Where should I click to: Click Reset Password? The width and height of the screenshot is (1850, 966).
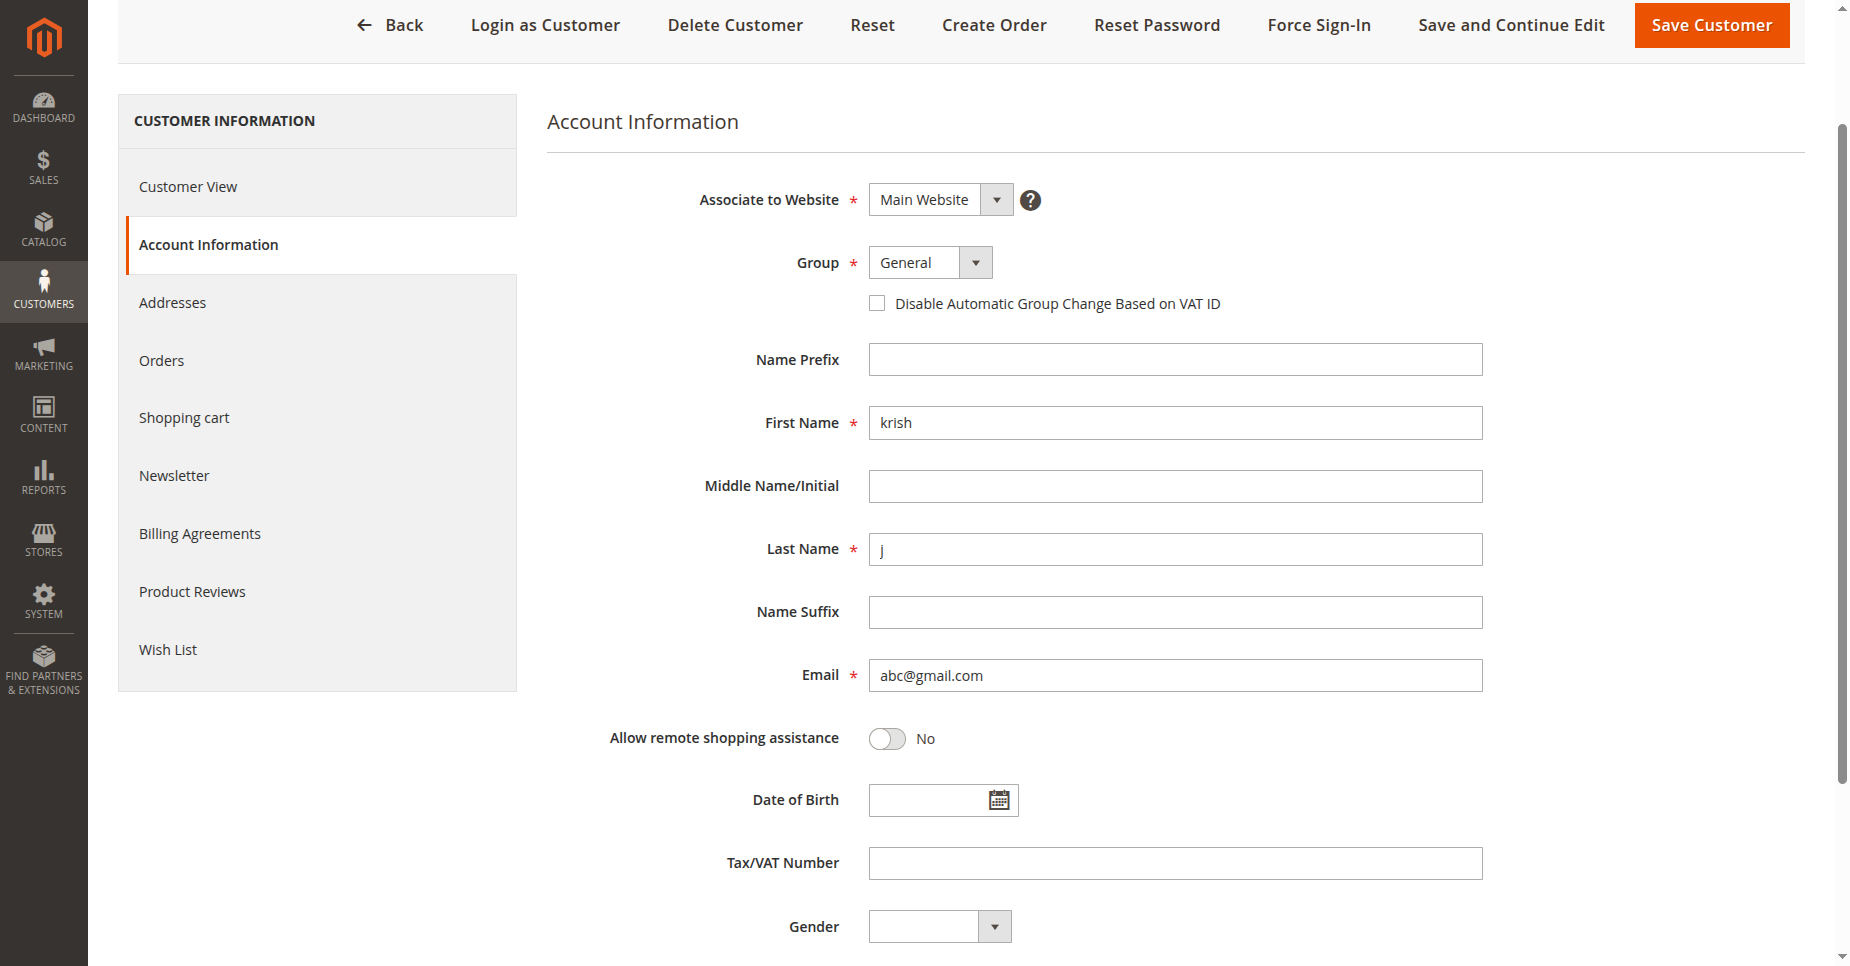[1157, 25]
